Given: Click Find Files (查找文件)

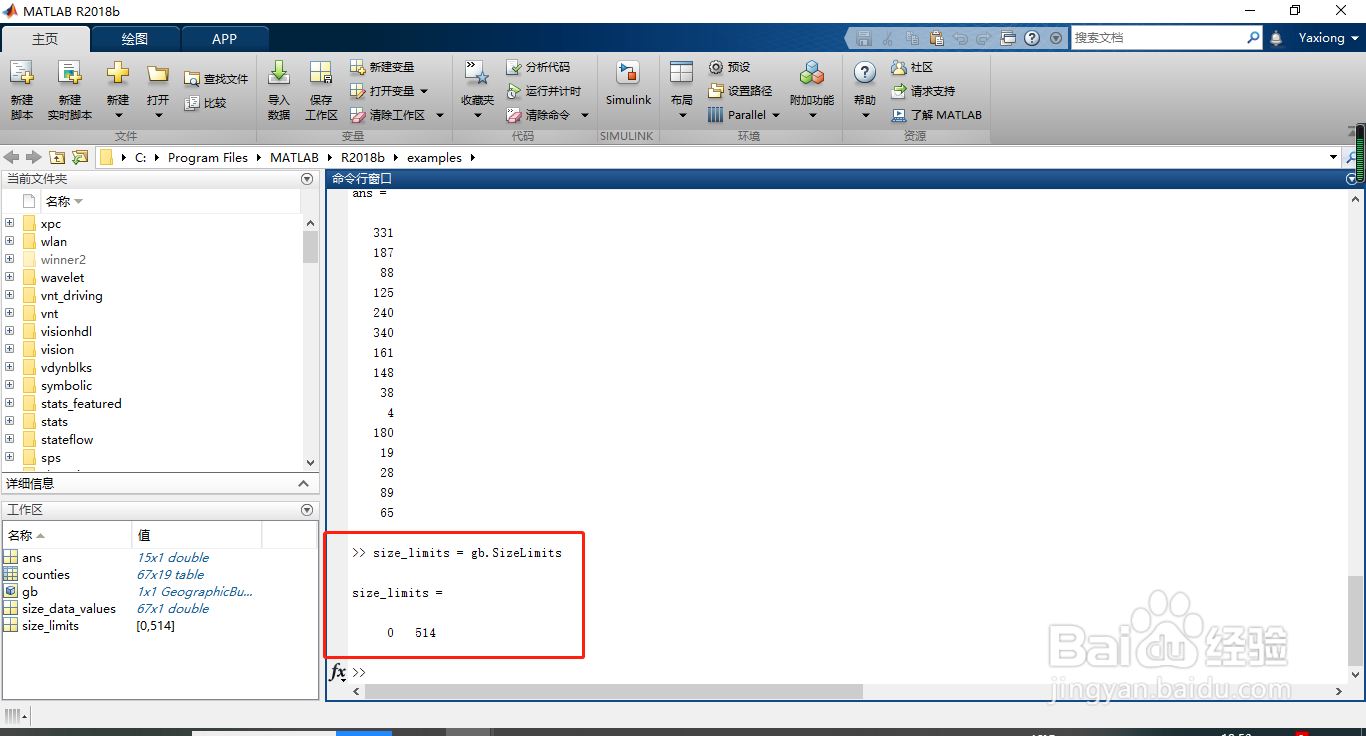Looking at the screenshot, I should (x=215, y=79).
